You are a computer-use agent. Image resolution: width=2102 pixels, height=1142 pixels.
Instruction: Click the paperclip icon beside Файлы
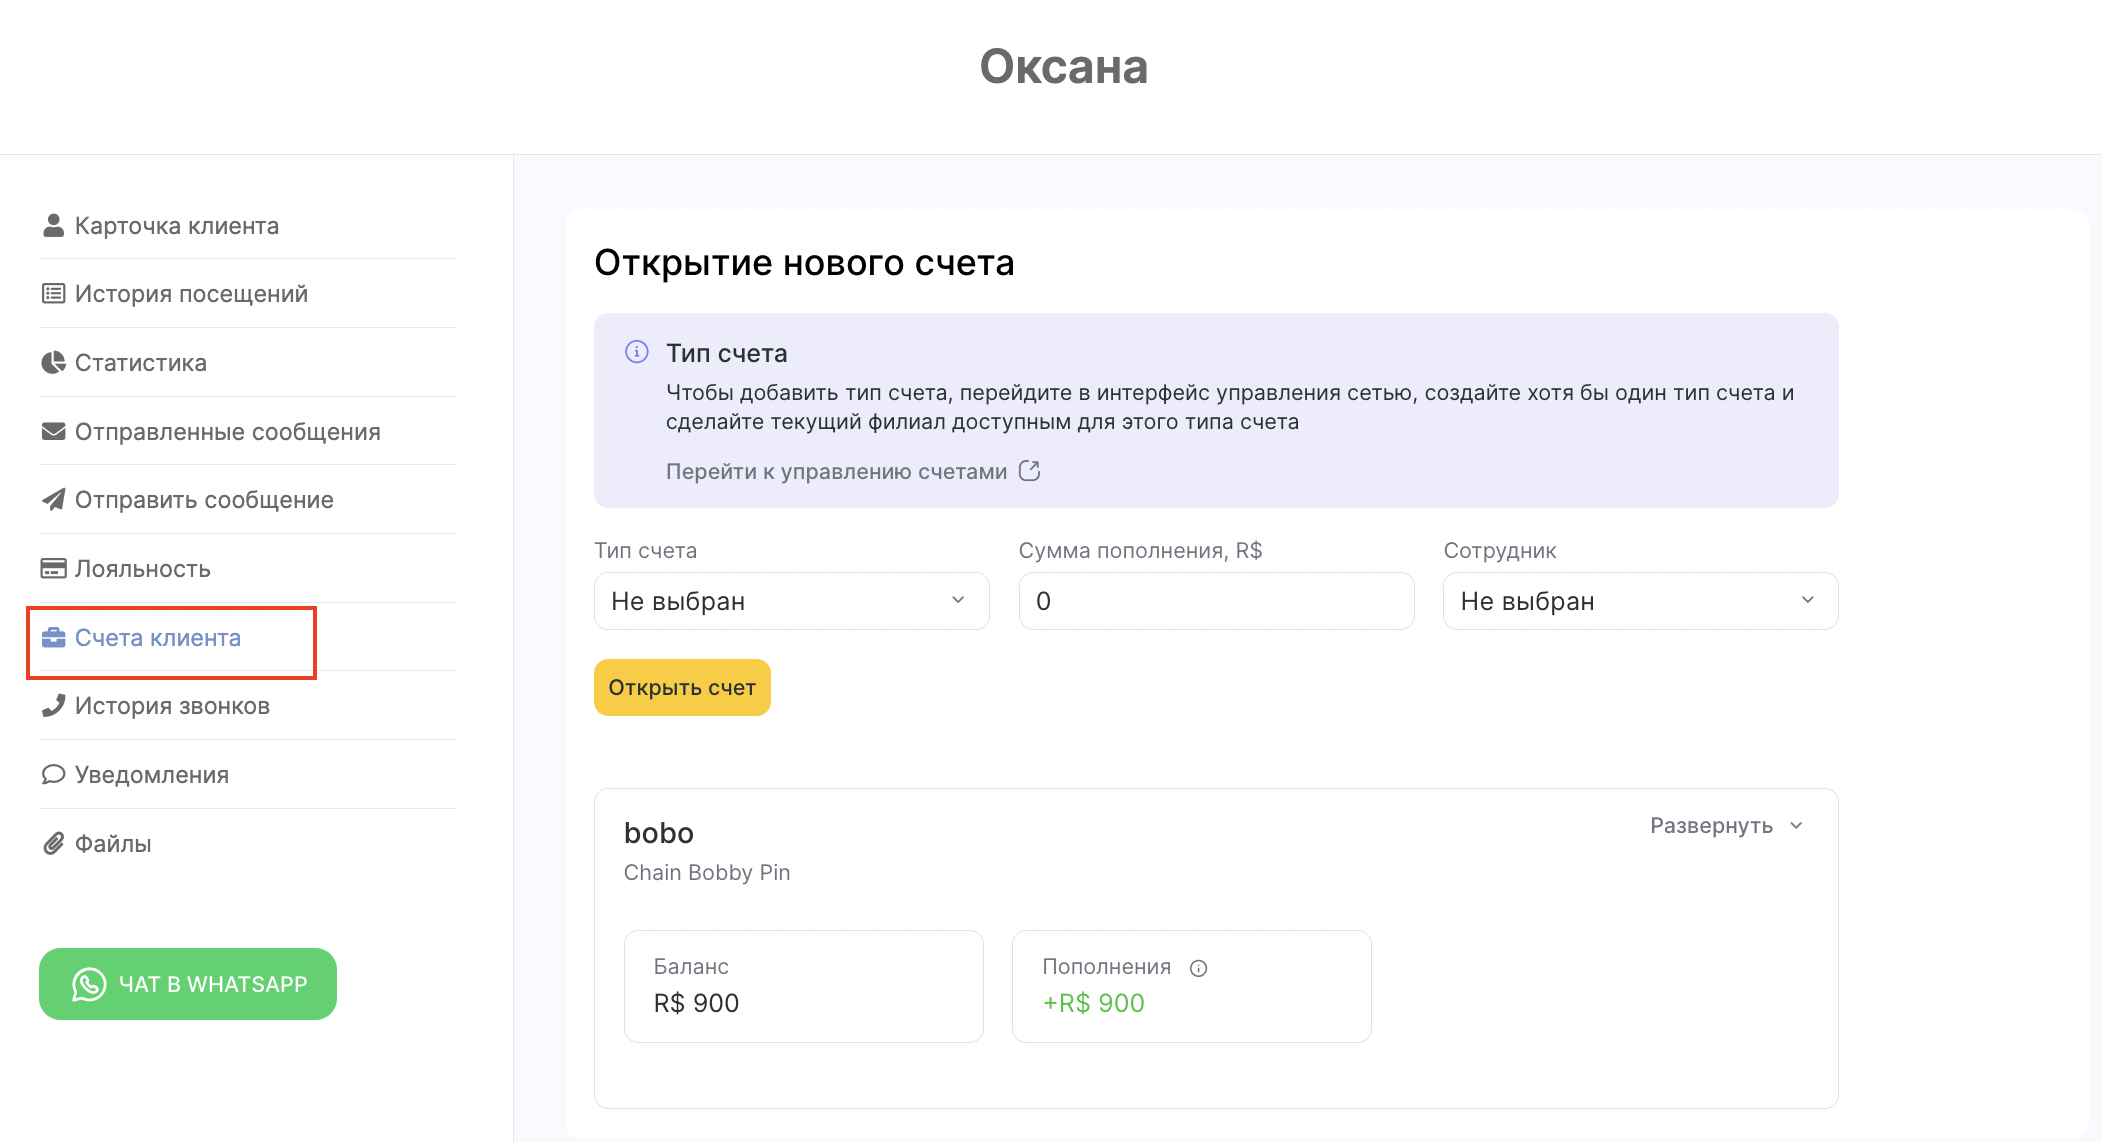[53, 843]
